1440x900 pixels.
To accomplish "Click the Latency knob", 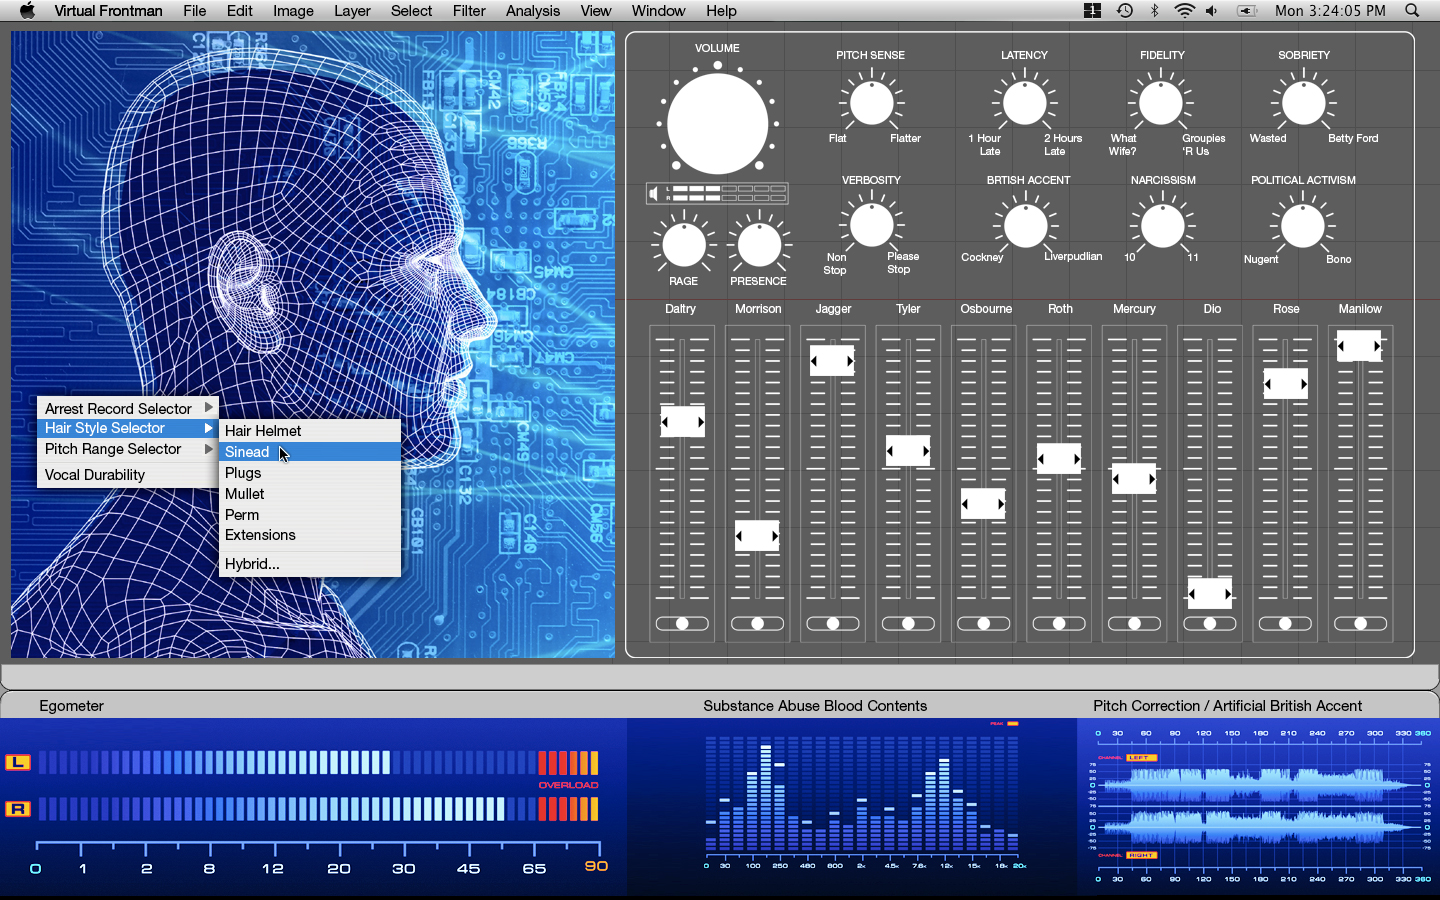I will click(1025, 103).
